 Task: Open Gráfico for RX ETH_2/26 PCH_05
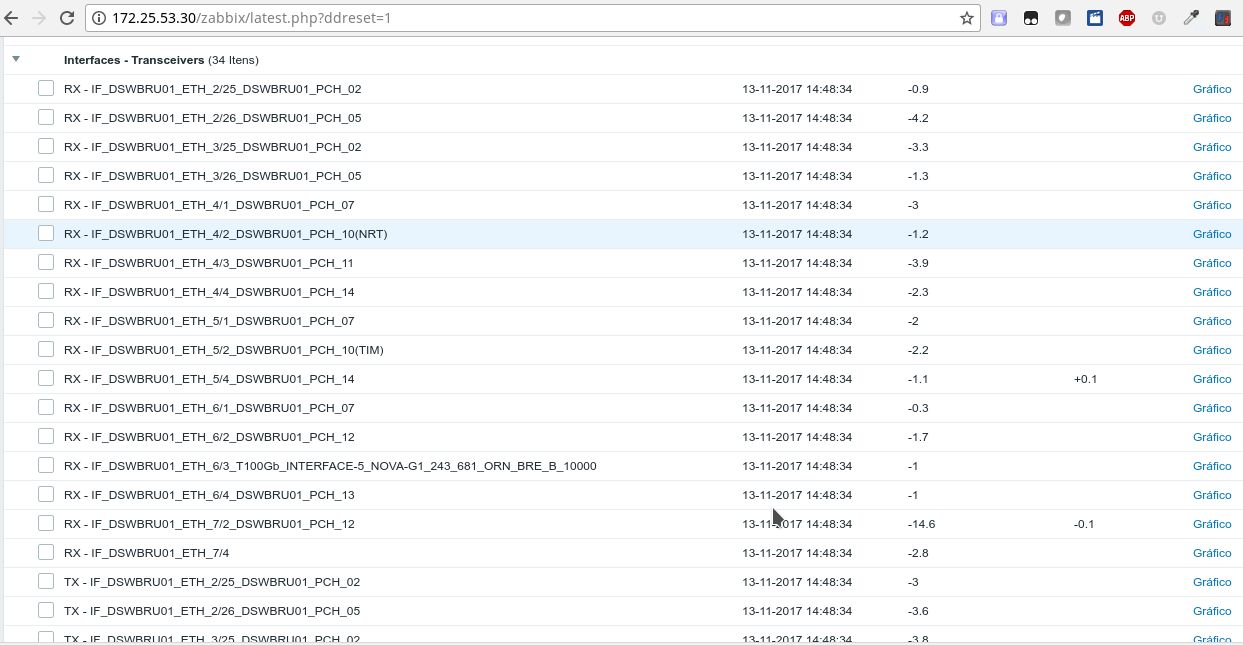click(x=1212, y=118)
